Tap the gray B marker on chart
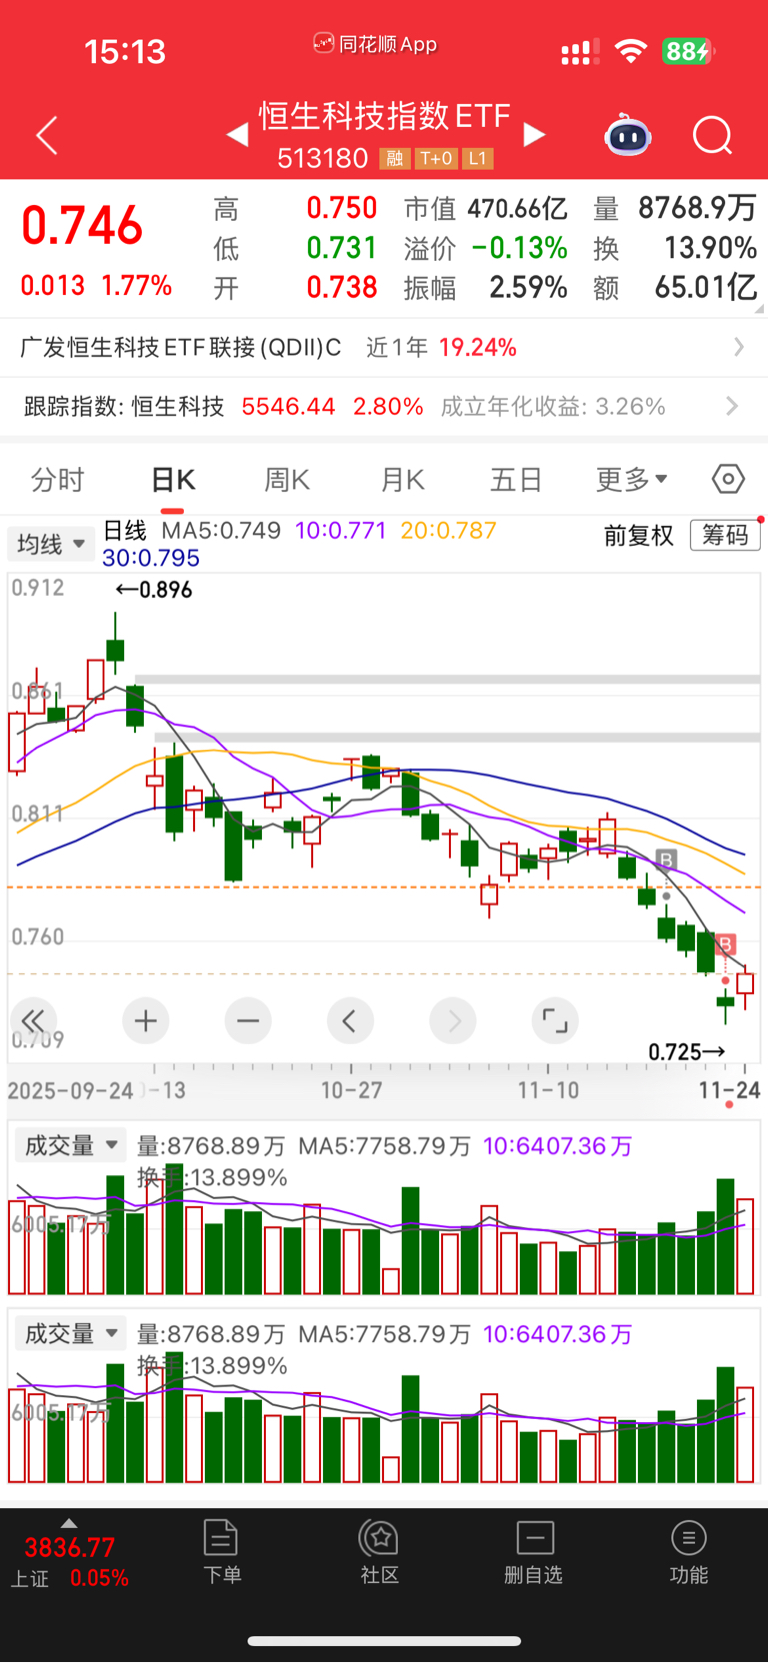This screenshot has width=768, height=1663. coord(666,859)
